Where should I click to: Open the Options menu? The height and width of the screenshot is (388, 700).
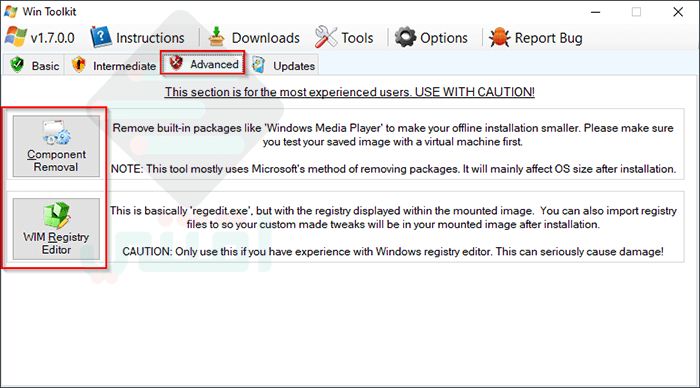444,38
